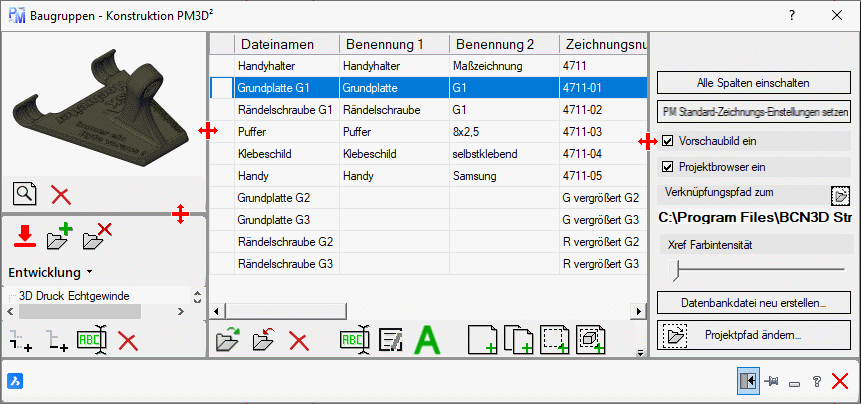Screen dimensions: 861x404
Task: Toggle the row checkbox beside Grundplatte G1
Action: tap(221, 88)
